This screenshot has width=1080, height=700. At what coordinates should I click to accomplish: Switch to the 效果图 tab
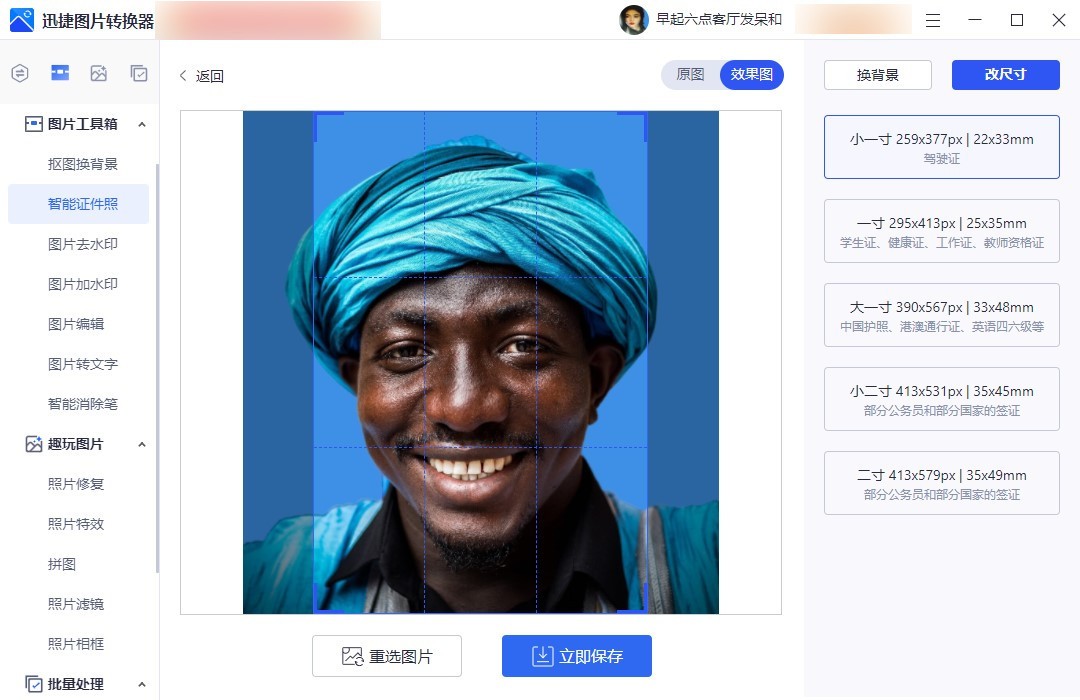751,74
